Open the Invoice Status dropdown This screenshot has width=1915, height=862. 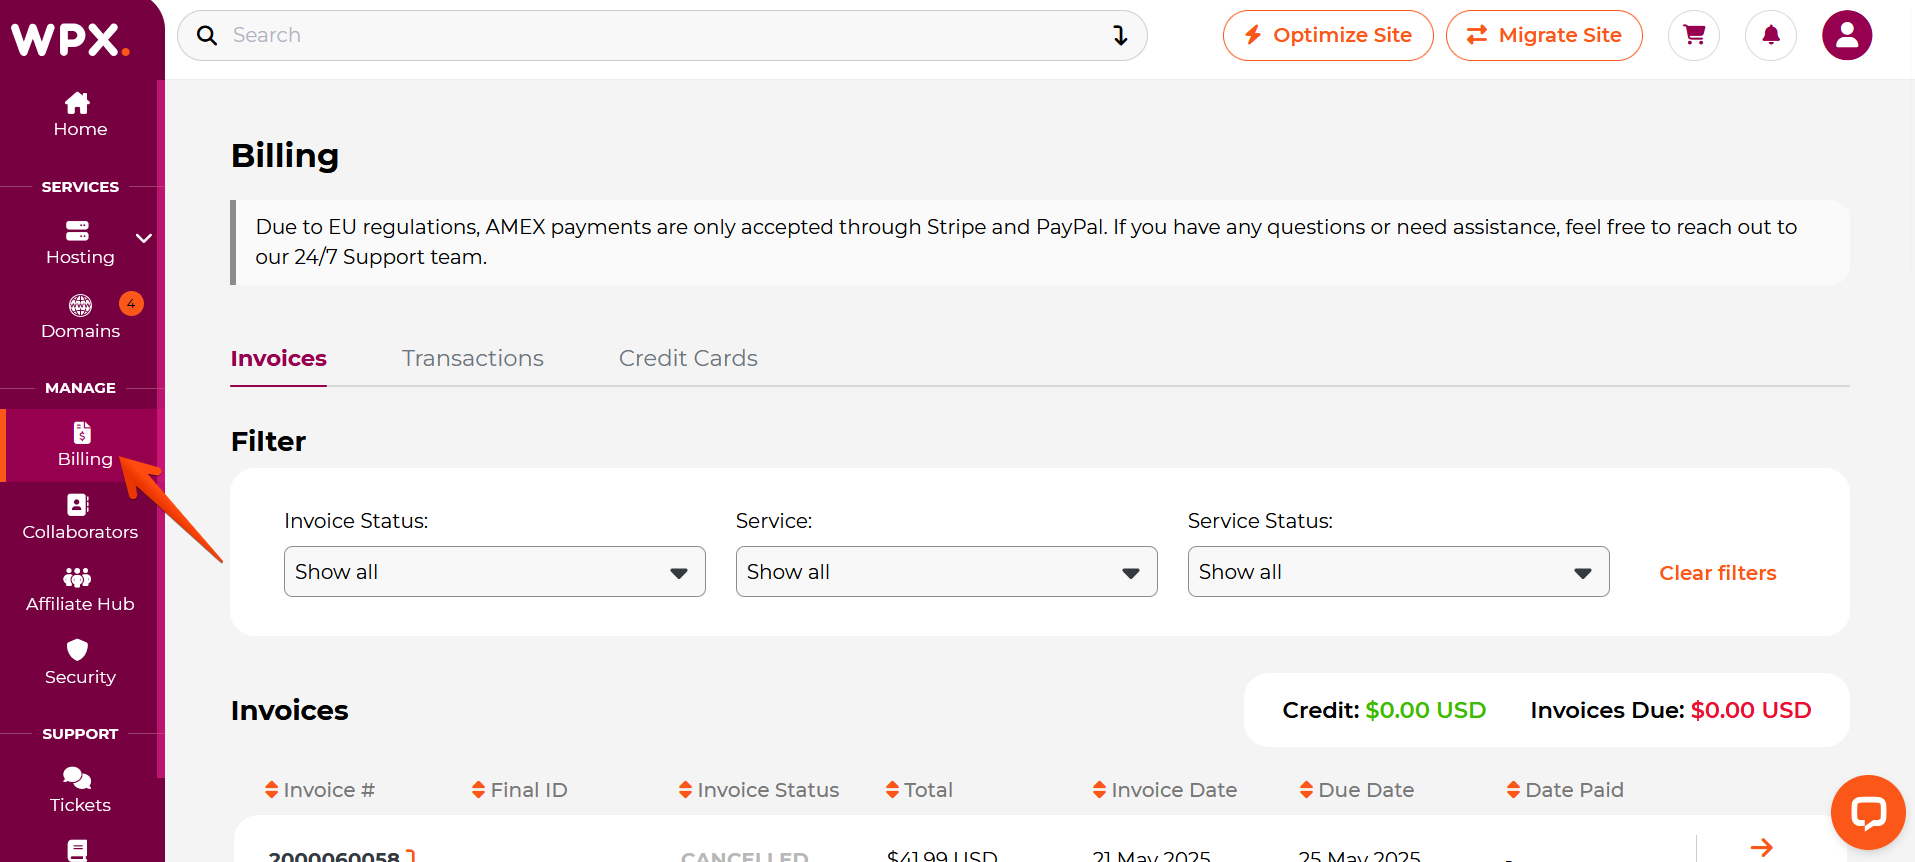494,572
